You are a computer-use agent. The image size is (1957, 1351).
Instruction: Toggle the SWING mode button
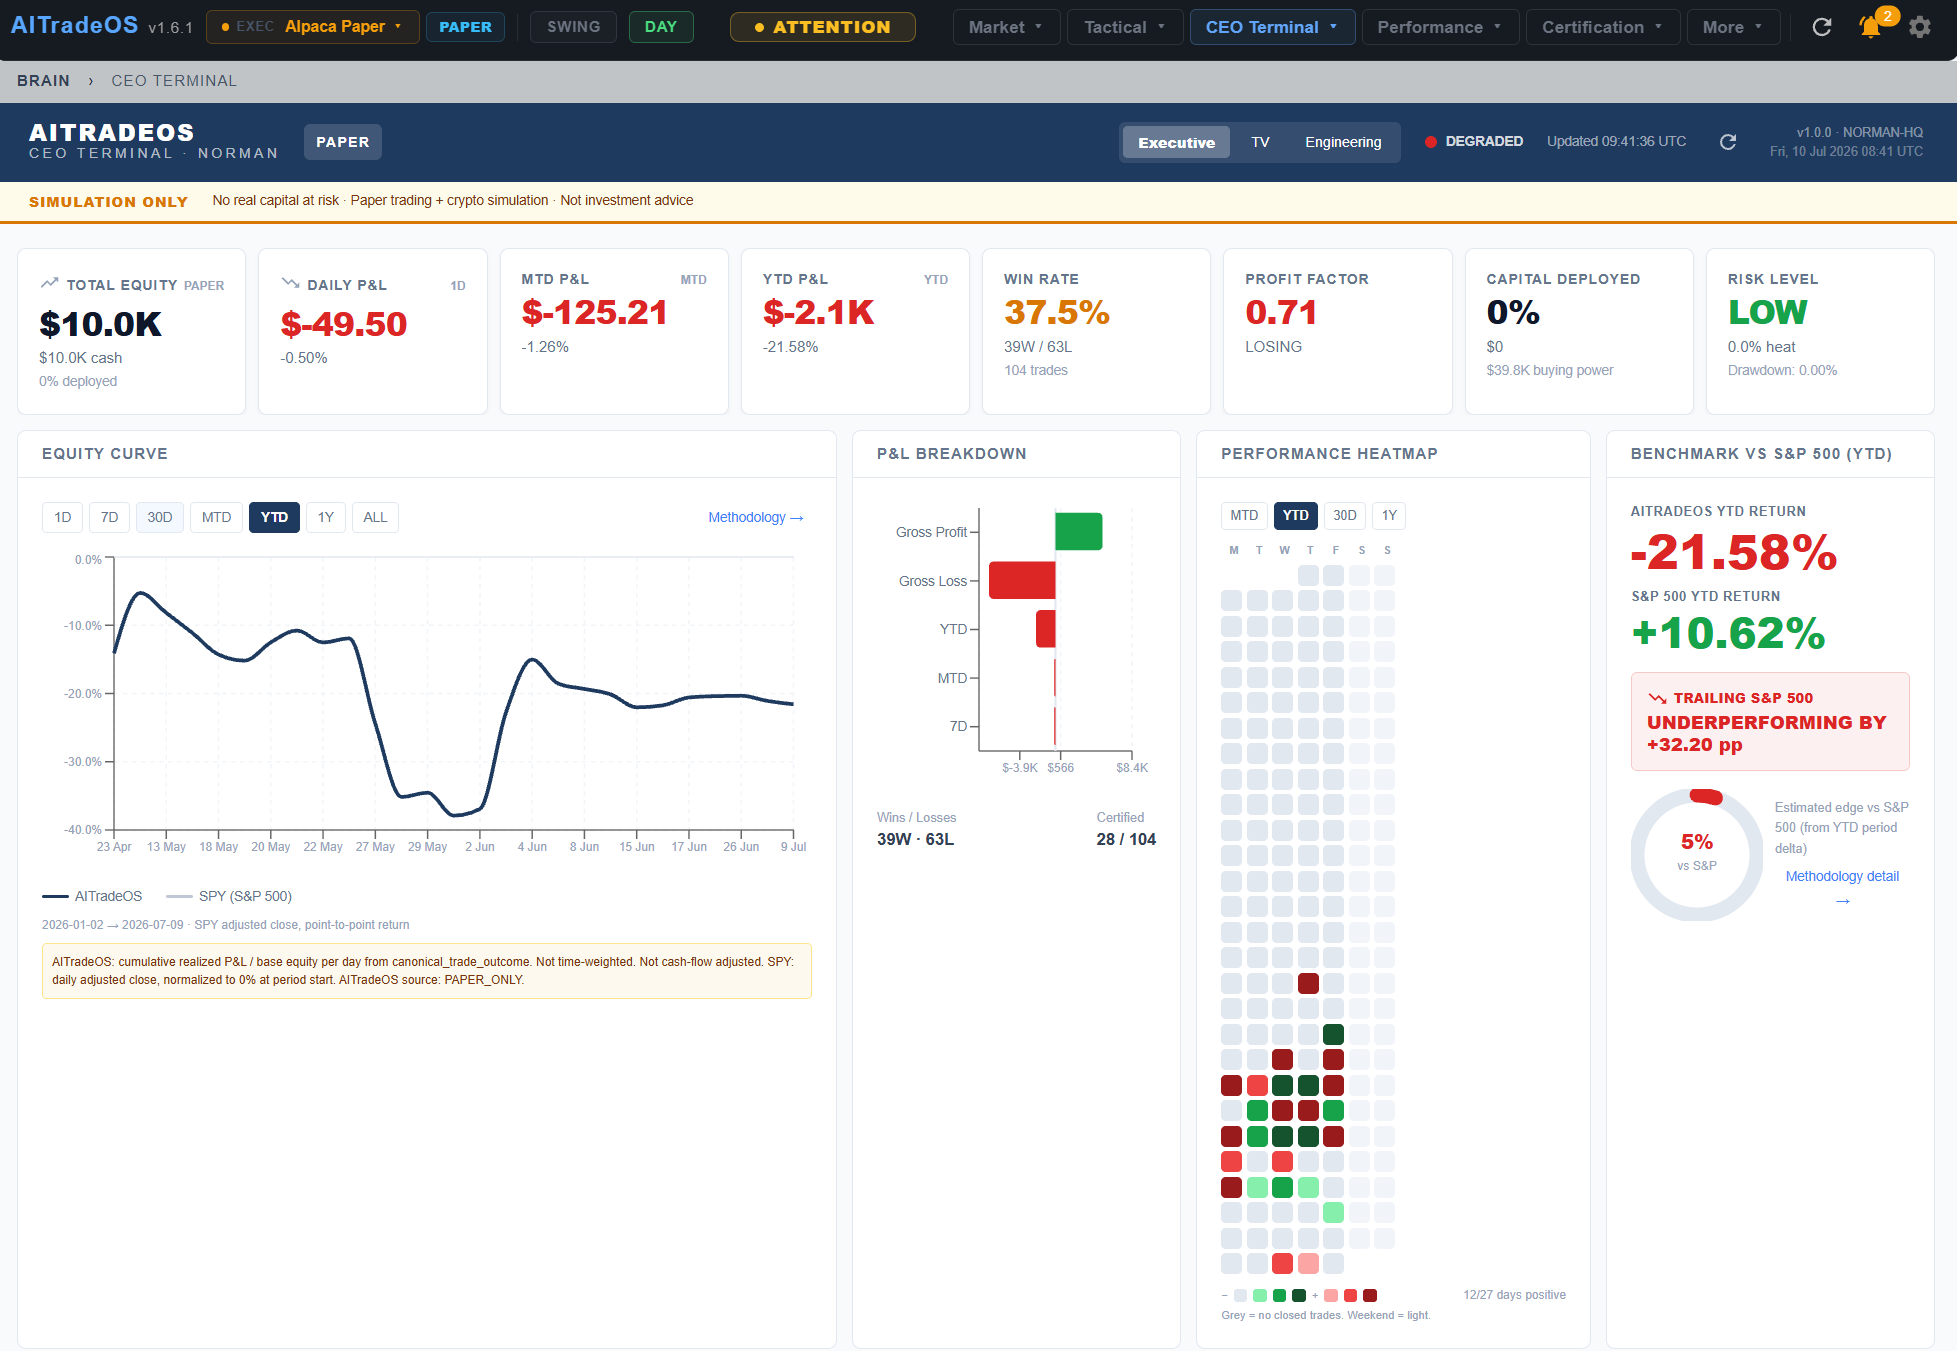click(x=574, y=27)
